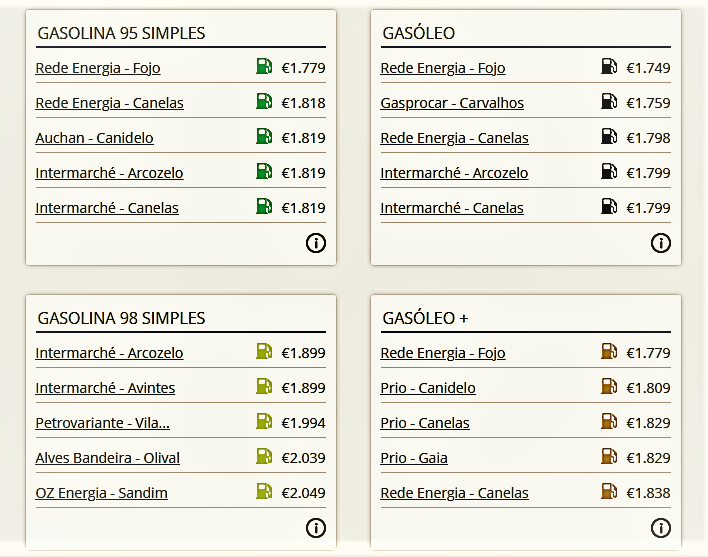The width and height of the screenshot is (708, 557).
Task: Click green pump icon beside Intermarché - Canelas gasolina 95
Action: point(264,206)
